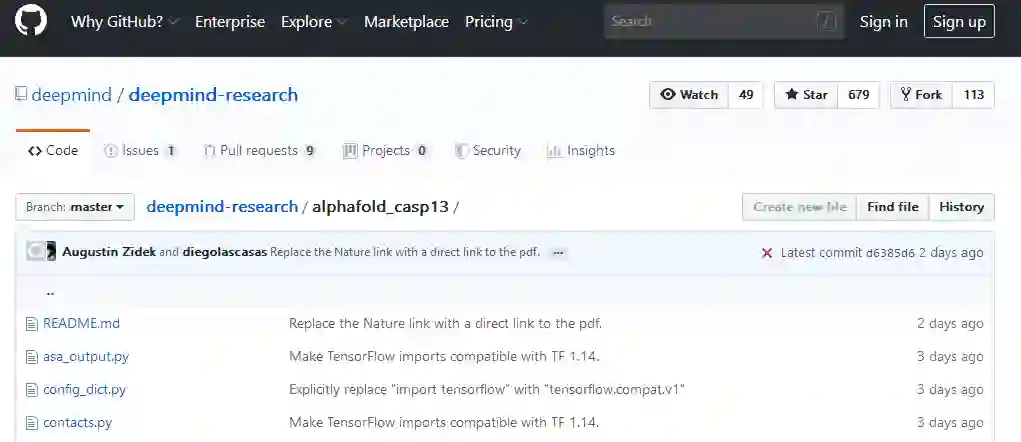Go to parent directory via the ".." link

(50, 293)
